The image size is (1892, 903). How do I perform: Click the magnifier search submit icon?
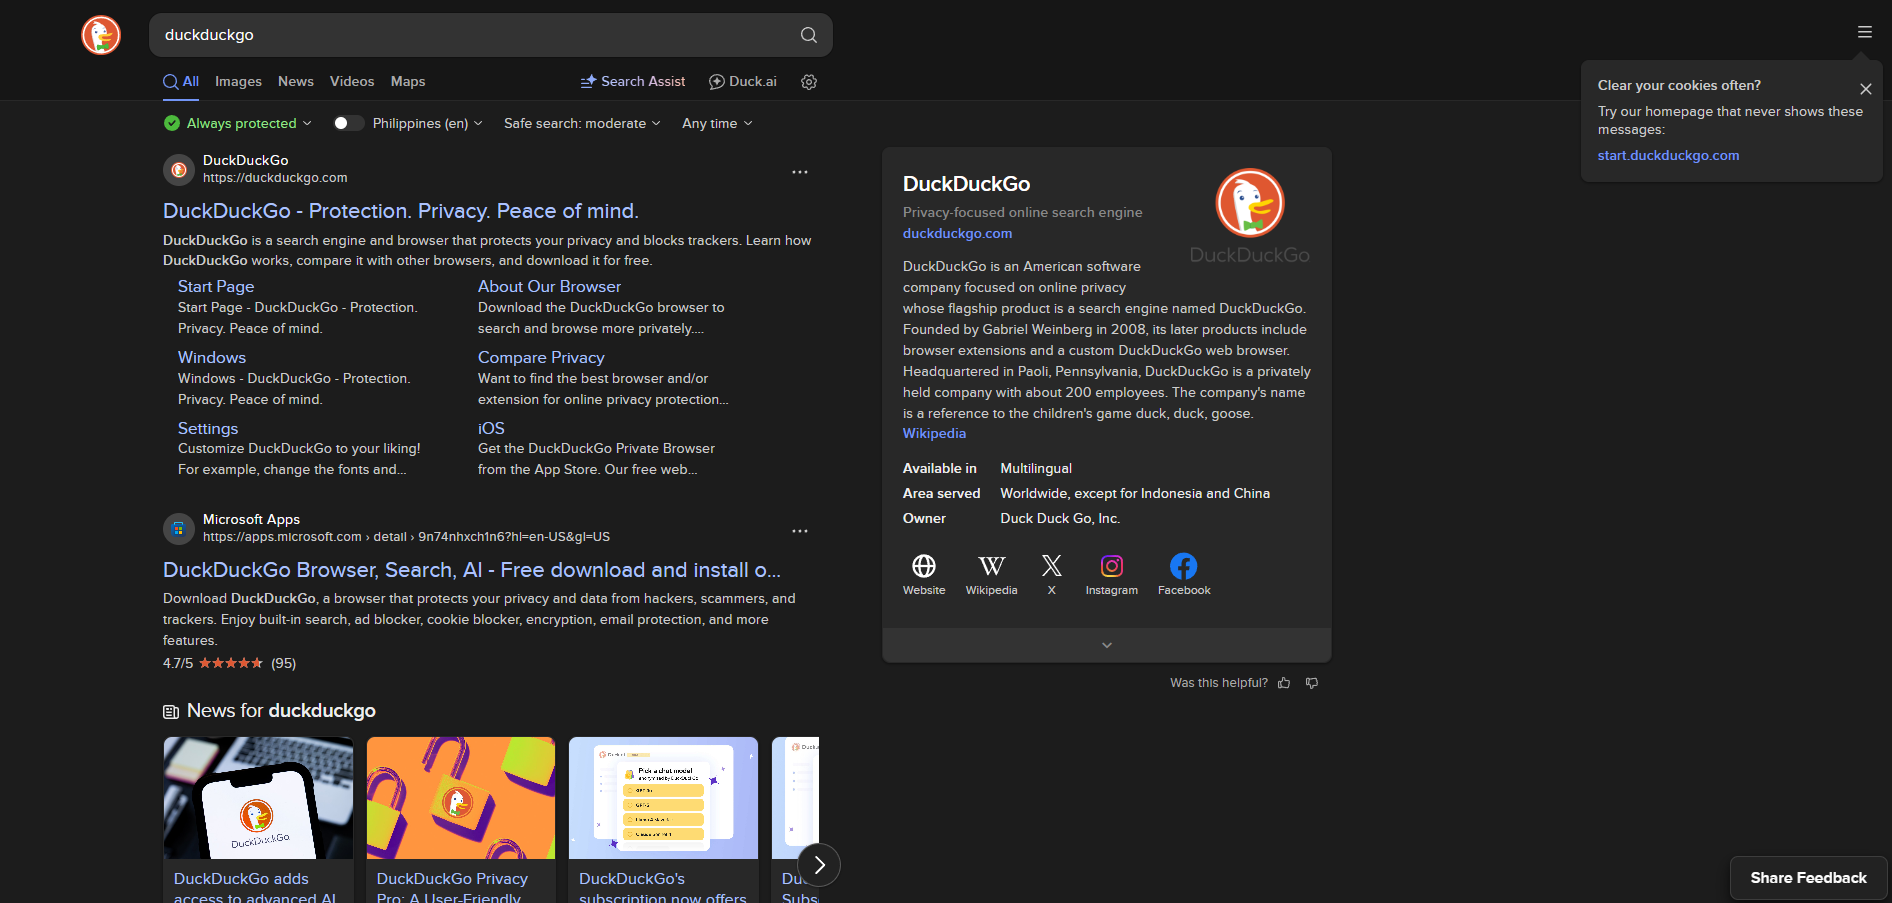click(808, 35)
